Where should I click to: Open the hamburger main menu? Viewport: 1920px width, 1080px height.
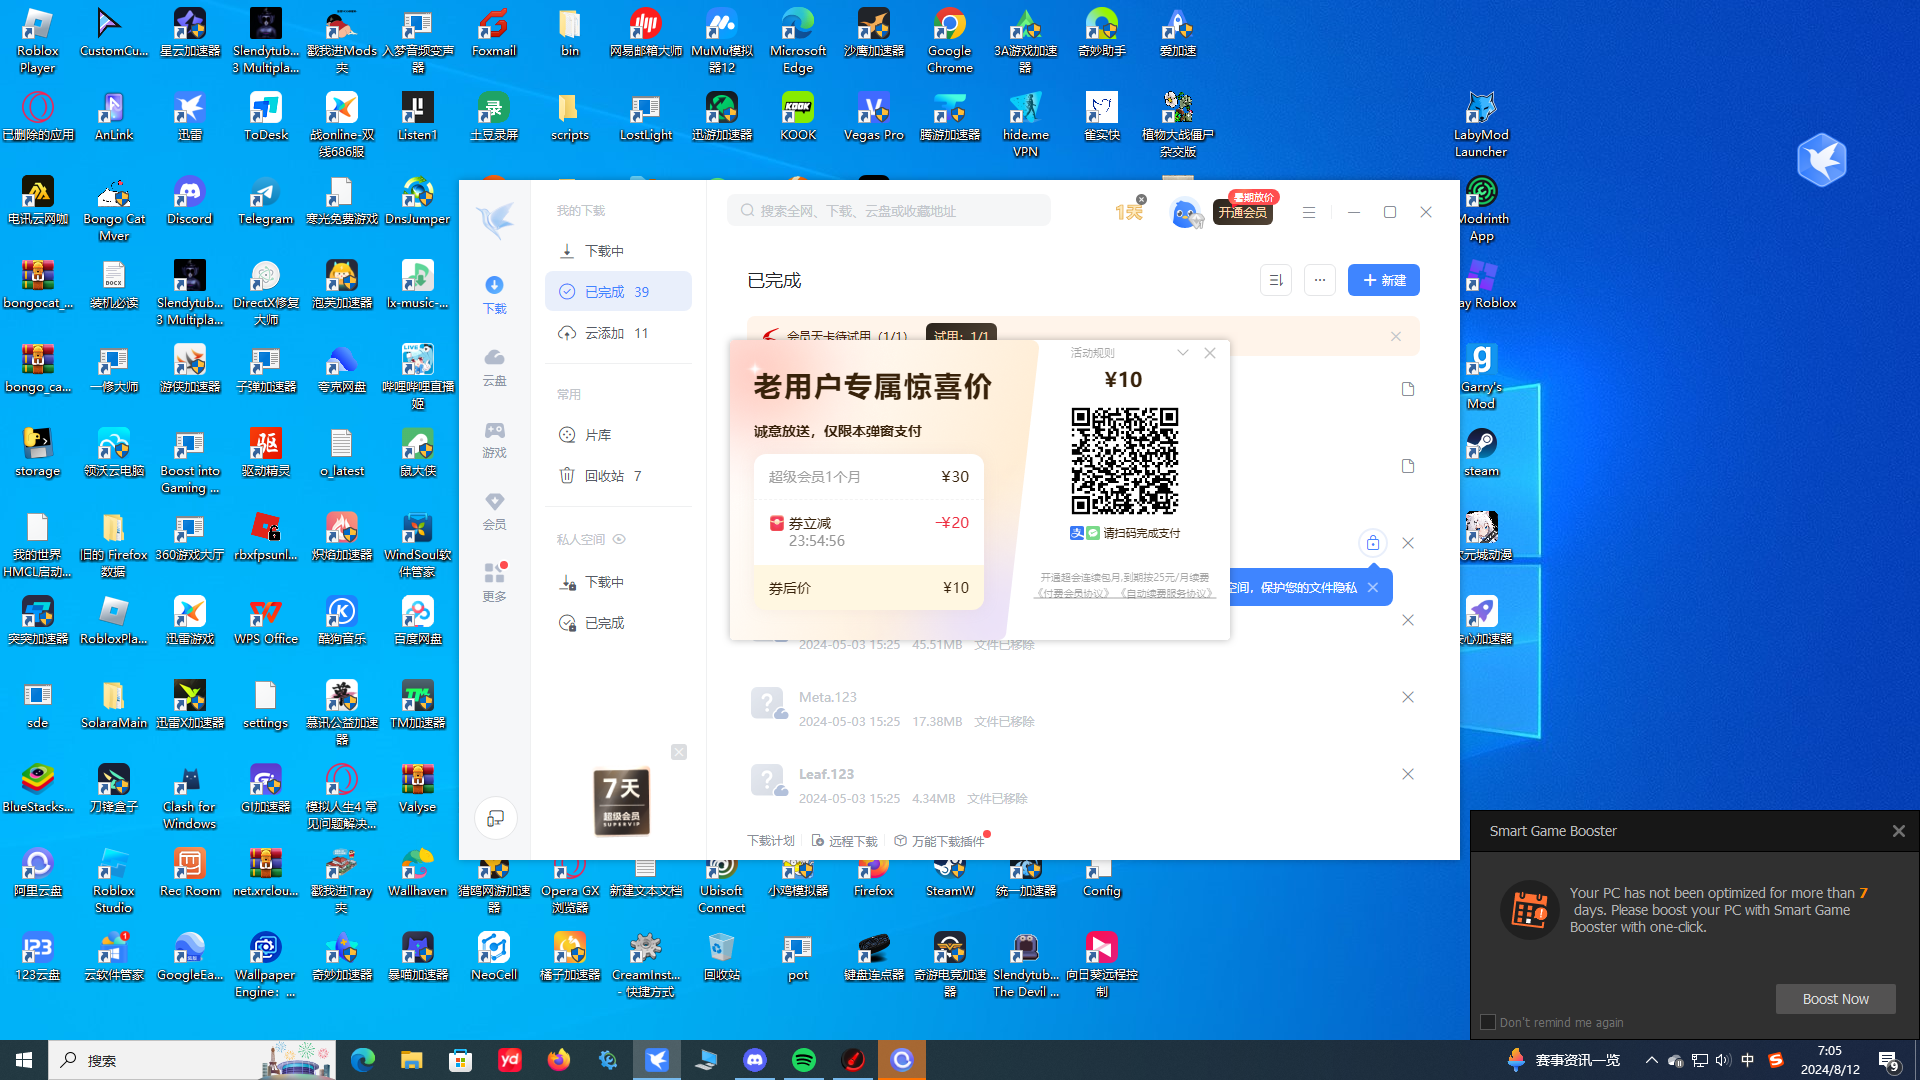pyautogui.click(x=1308, y=212)
